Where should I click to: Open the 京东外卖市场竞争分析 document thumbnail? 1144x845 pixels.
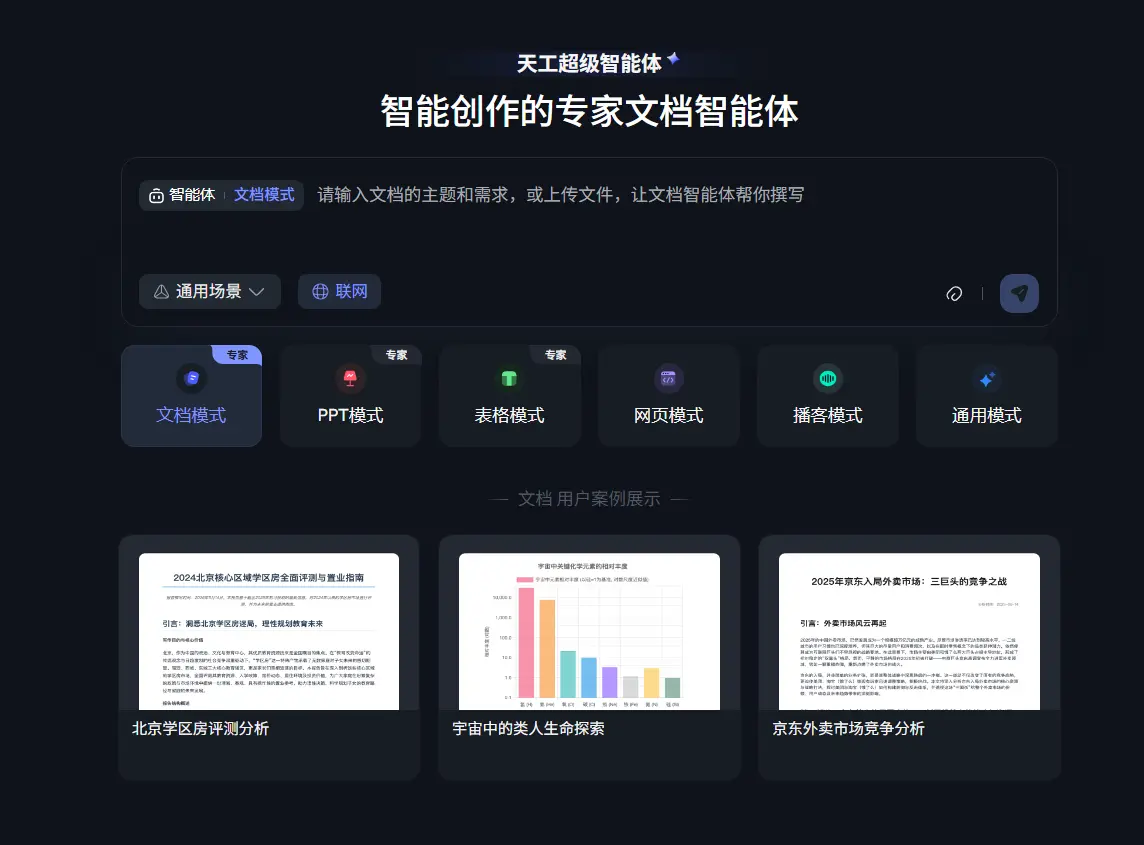(908, 630)
